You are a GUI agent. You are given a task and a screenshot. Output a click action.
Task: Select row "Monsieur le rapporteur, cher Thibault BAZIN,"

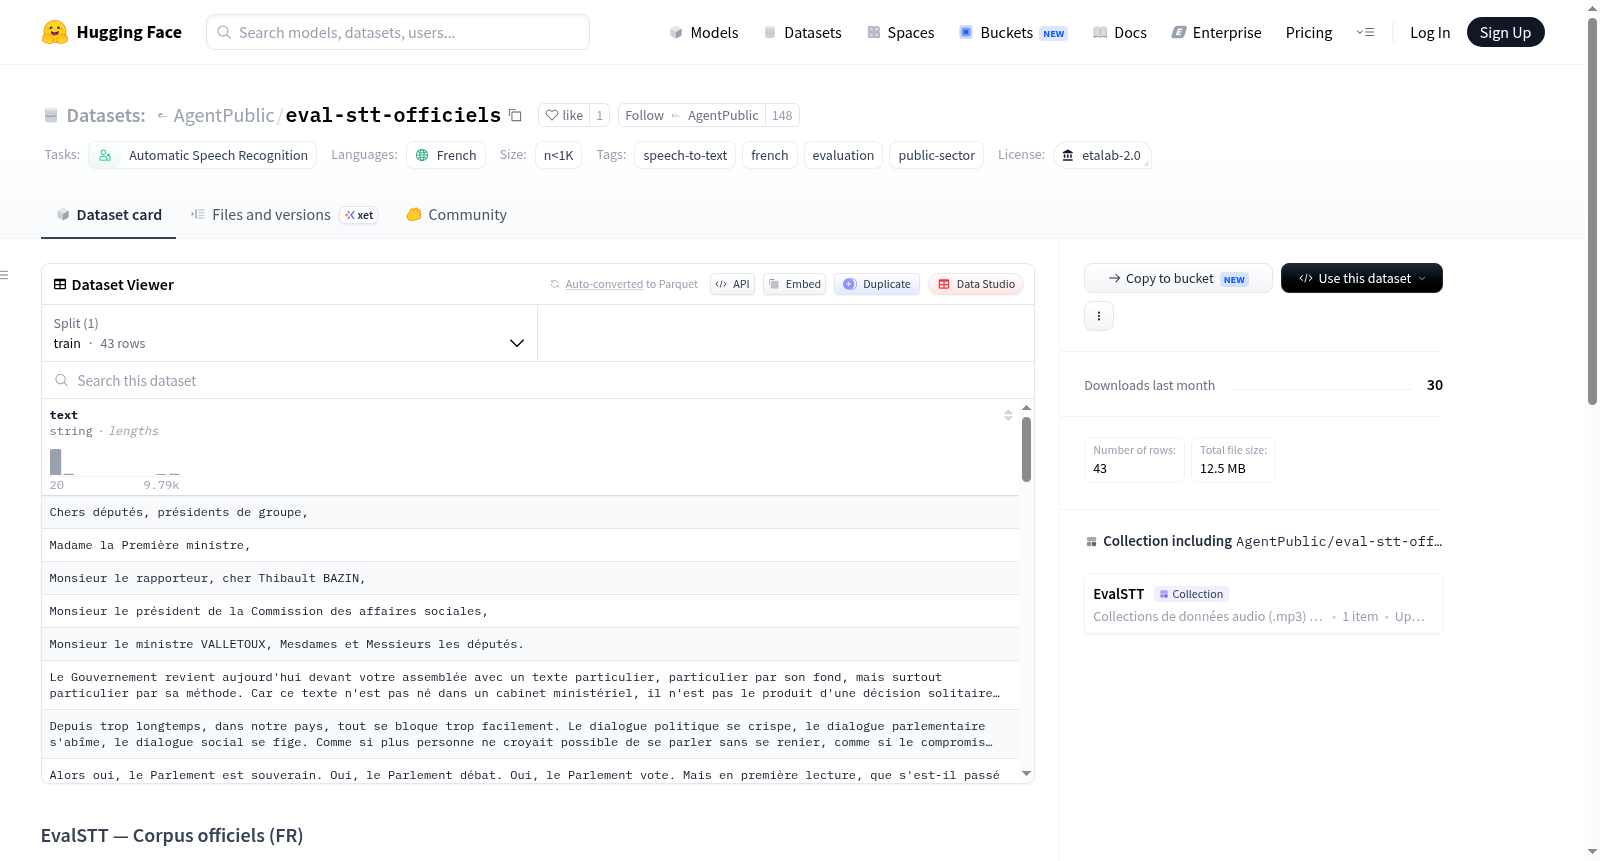pyautogui.click(x=530, y=578)
